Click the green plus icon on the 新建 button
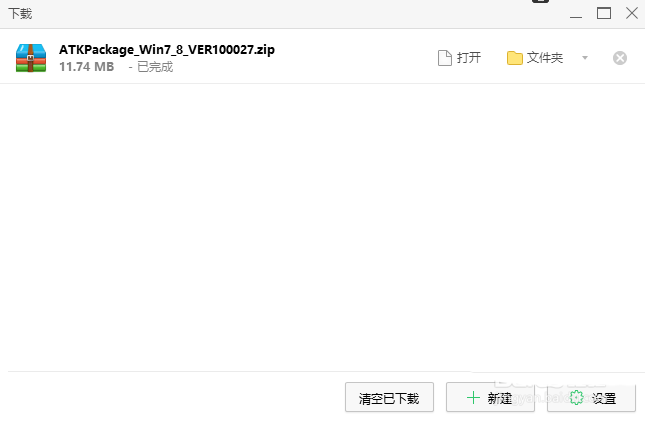The image size is (645, 421). (x=473, y=398)
